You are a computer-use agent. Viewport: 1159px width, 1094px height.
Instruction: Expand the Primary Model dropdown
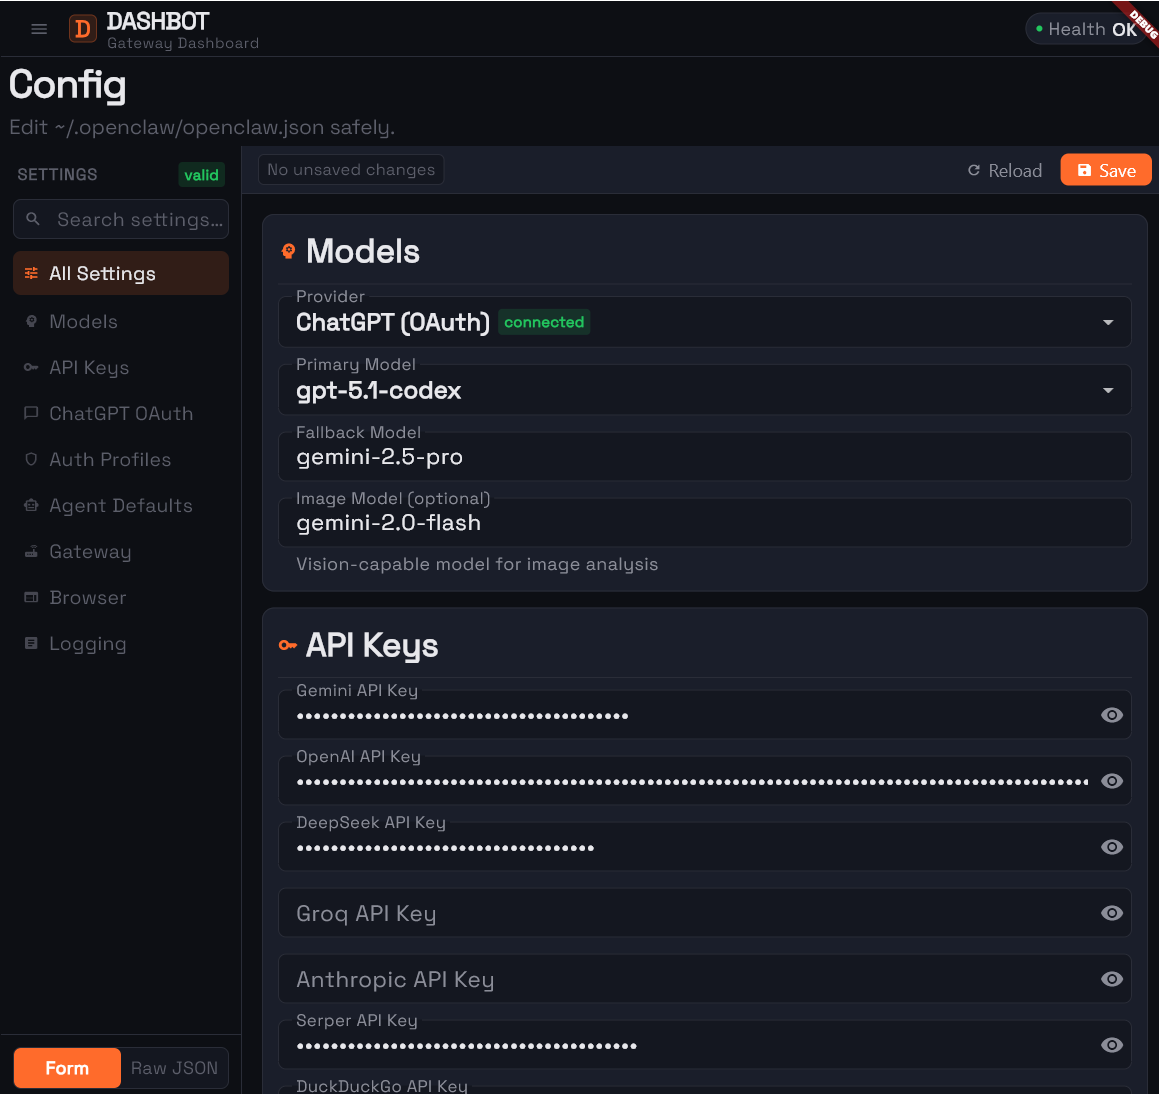pyautogui.click(x=1107, y=390)
